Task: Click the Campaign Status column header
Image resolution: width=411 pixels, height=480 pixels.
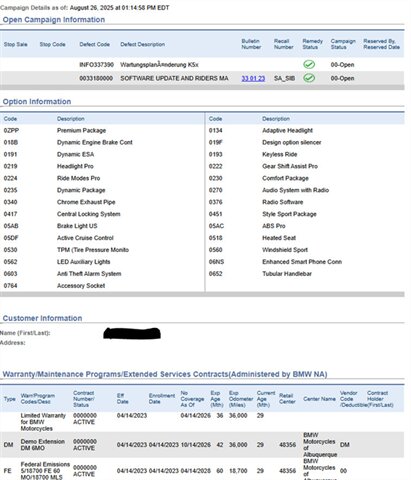Action: pos(343,44)
